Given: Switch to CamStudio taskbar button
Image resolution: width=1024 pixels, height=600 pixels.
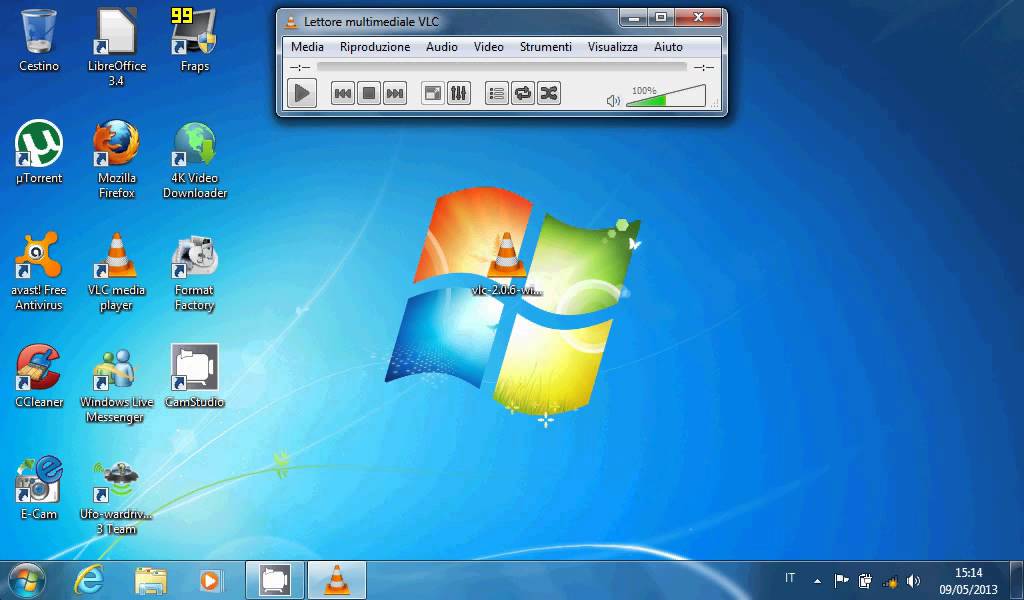Looking at the screenshot, I should [275, 580].
